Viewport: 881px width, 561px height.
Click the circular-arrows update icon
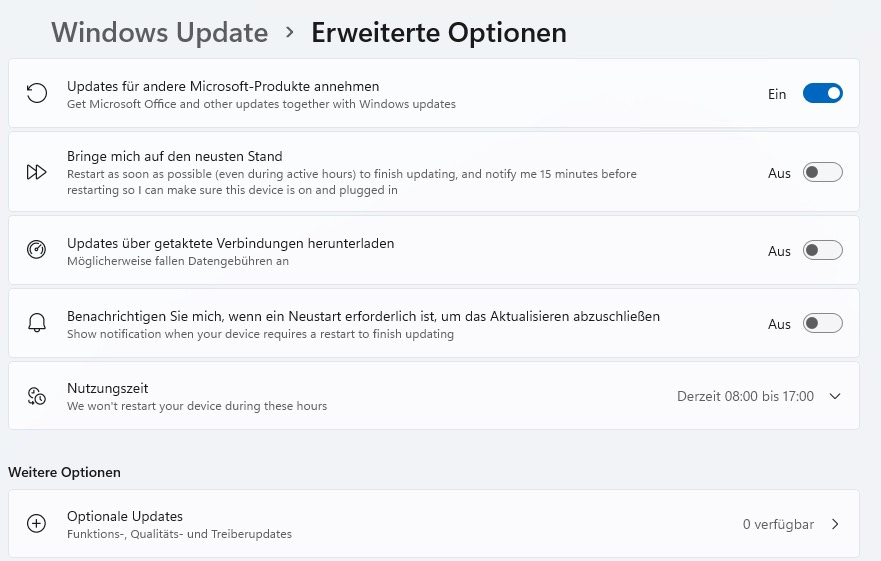pyautogui.click(x=37, y=94)
